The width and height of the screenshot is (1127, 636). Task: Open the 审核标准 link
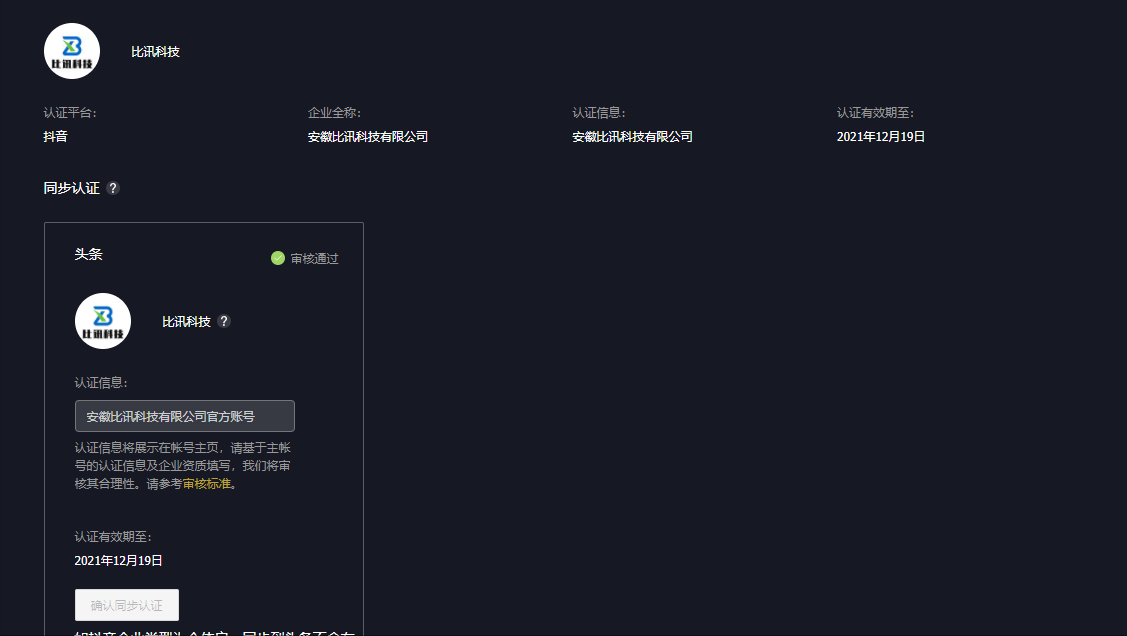click(x=207, y=482)
